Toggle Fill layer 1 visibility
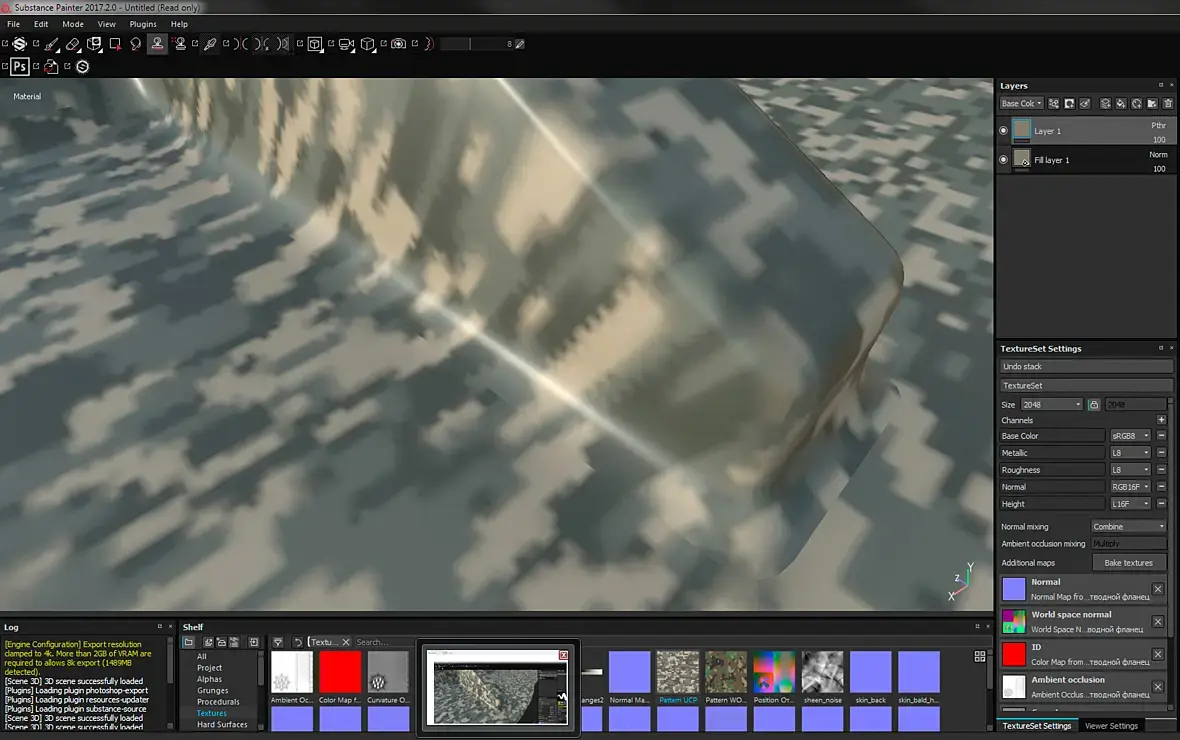 1003,160
